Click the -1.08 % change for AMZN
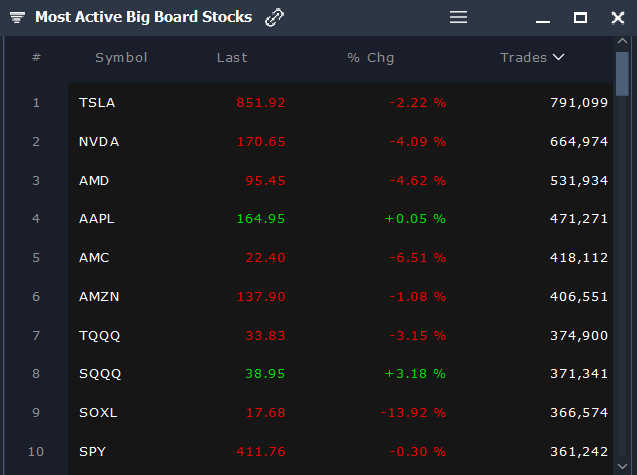This screenshot has height=475, width=637. (418, 297)
